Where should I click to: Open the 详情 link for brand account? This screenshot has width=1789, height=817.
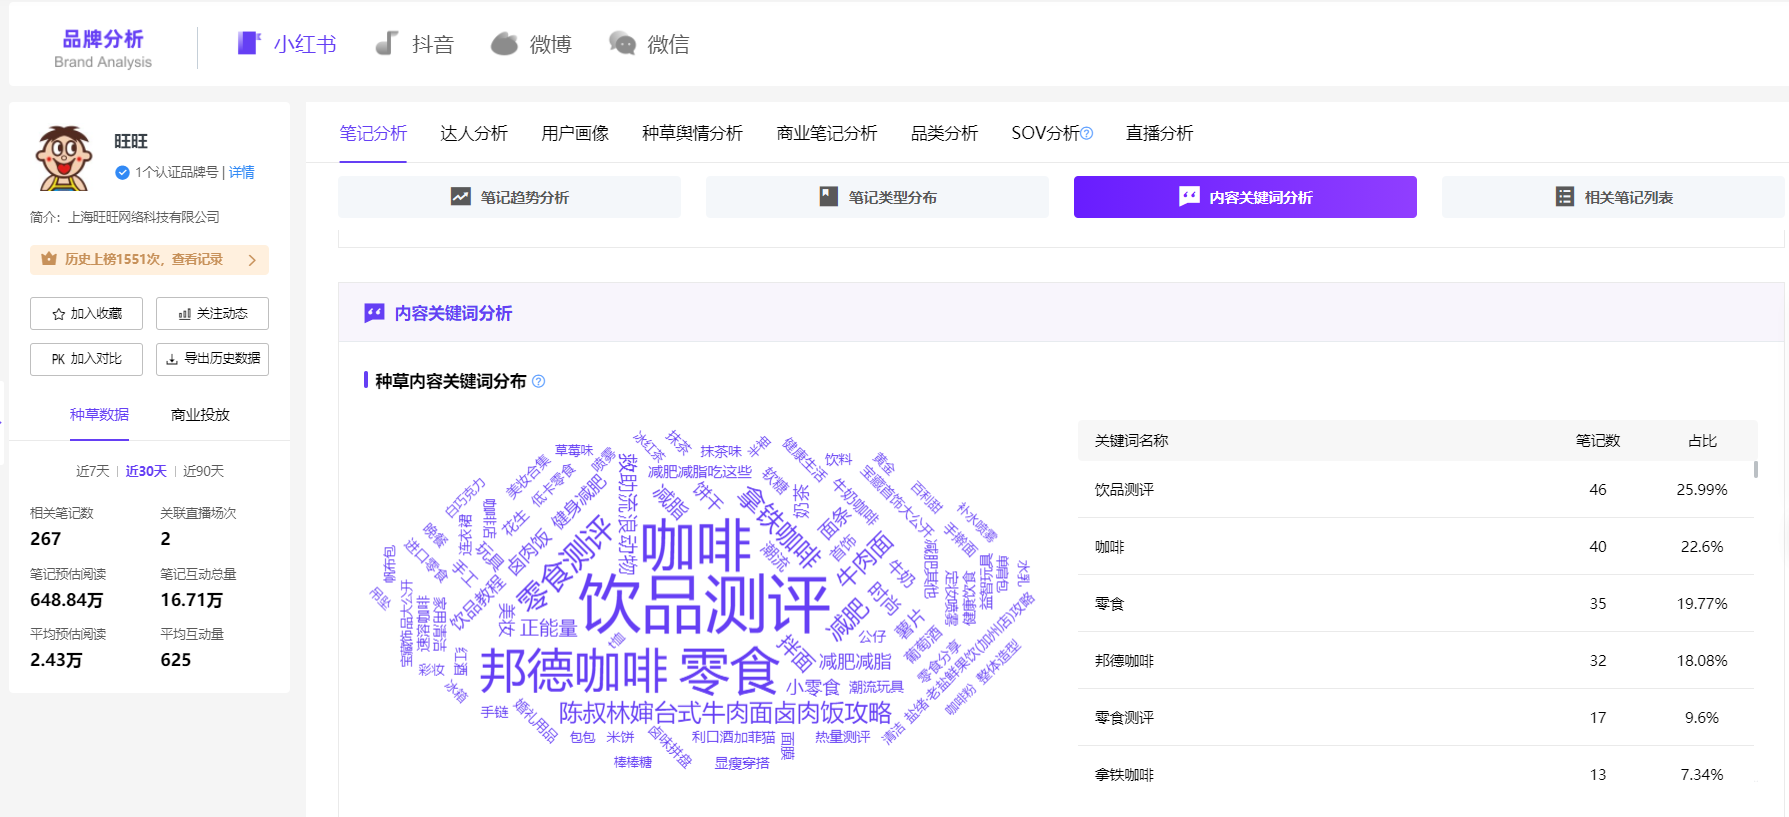coord(241,172)
